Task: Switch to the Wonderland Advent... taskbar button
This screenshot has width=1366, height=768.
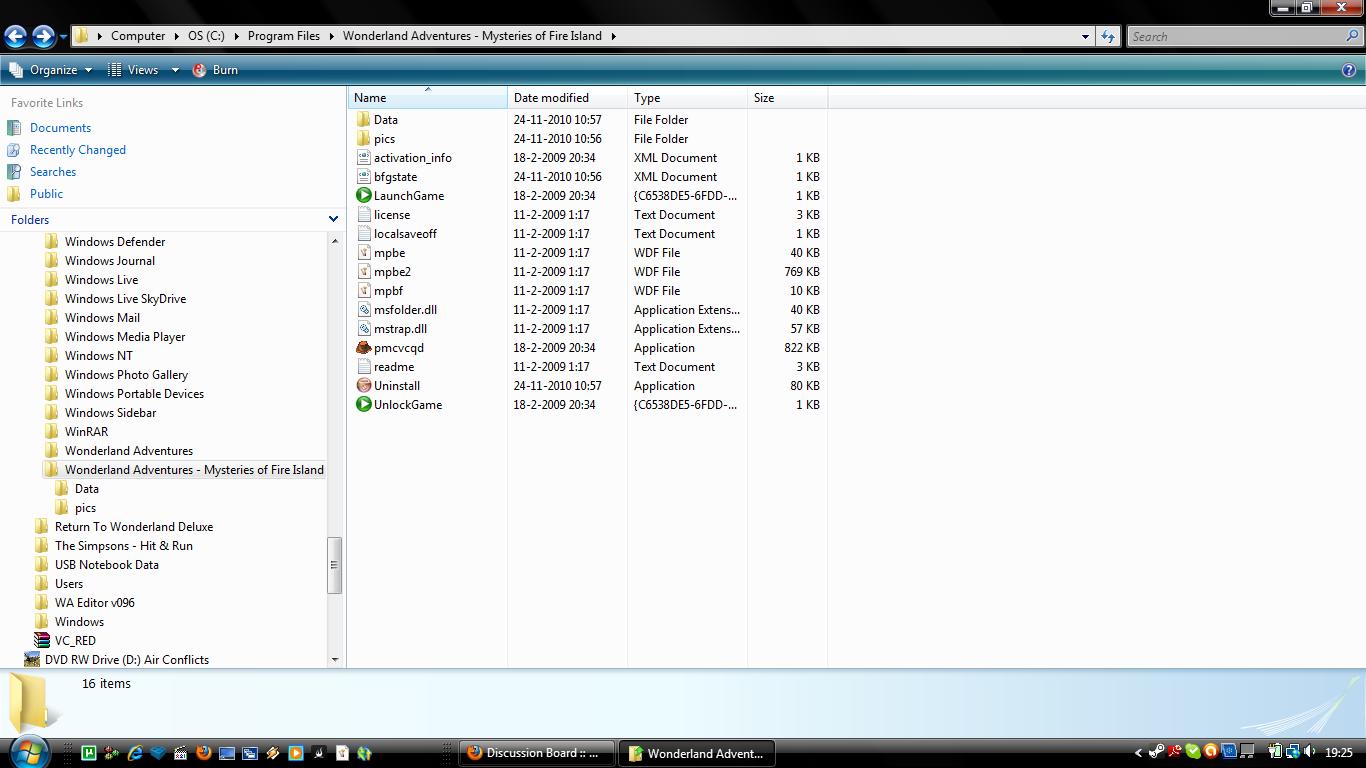Action: click(x=696, y=754)
